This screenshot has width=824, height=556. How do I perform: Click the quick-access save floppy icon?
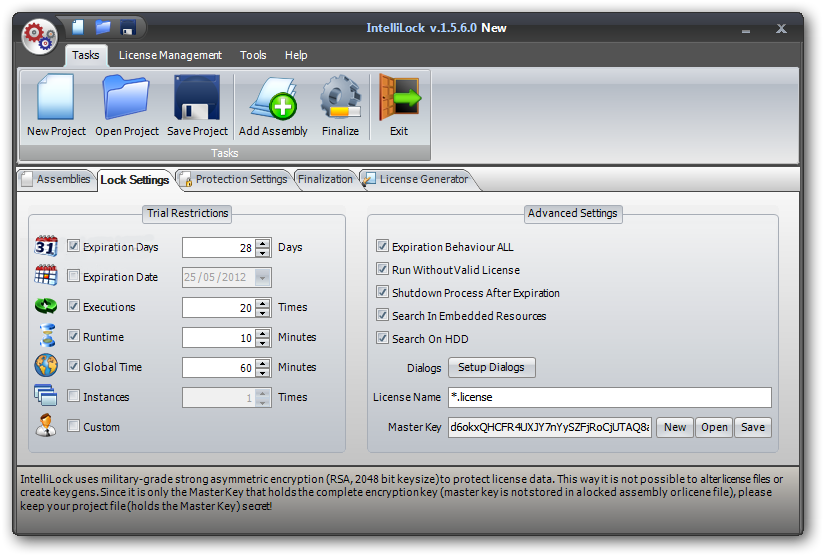pyautogui.click(x=128, y=27)
